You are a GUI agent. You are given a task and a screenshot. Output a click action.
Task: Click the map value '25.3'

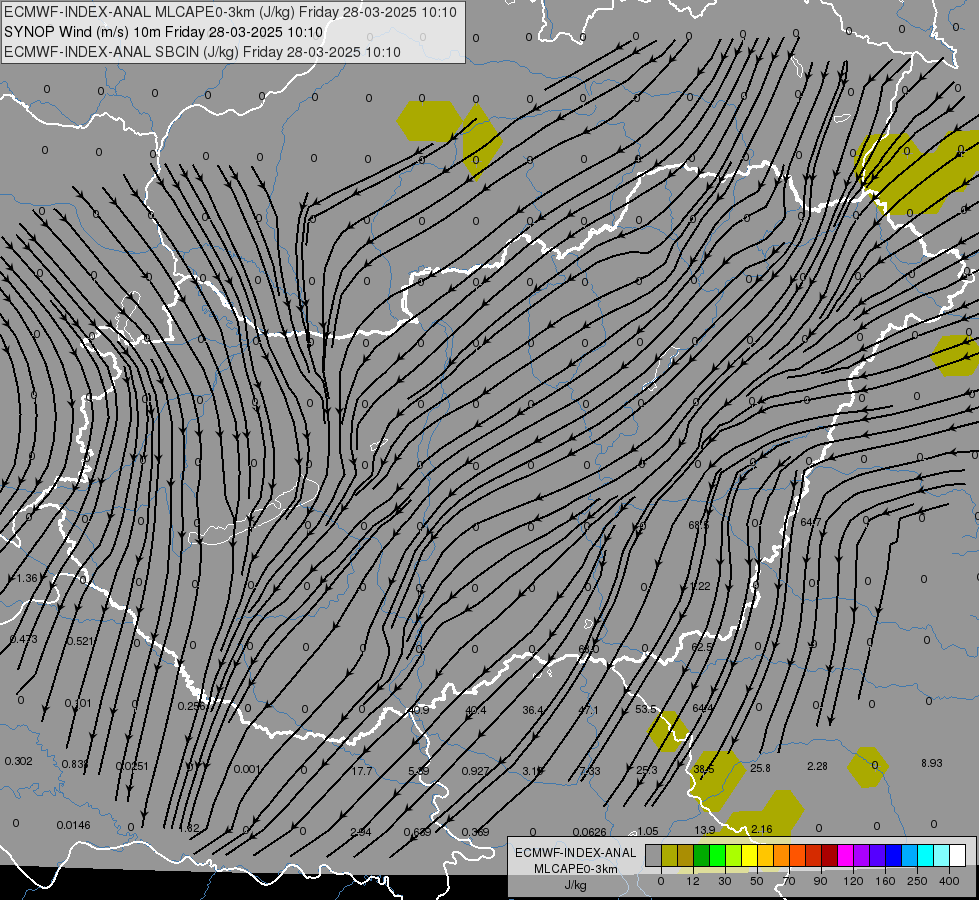646,770
